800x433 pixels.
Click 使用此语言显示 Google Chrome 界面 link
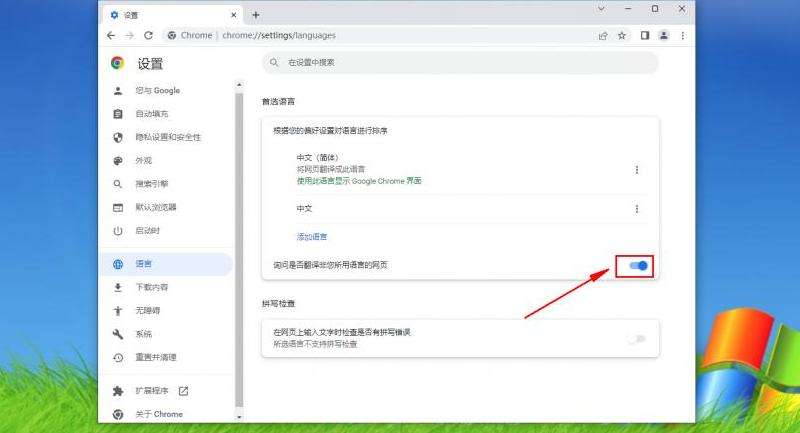(x=359, y=181)
